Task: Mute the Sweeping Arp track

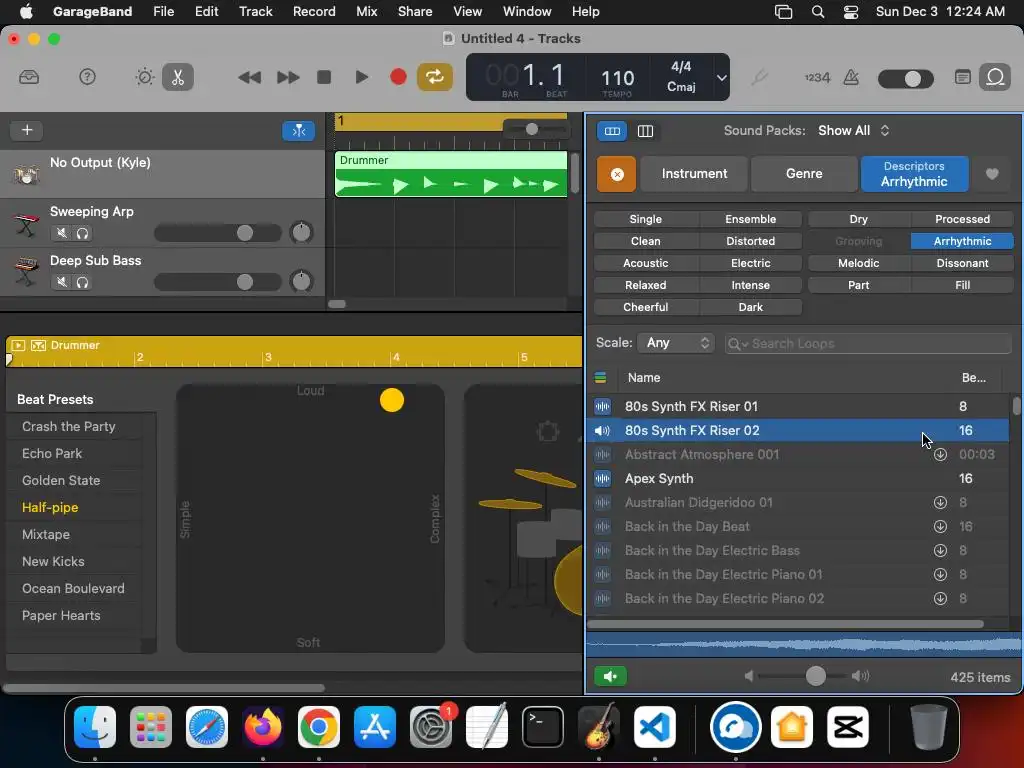Action: pos(61,232)
